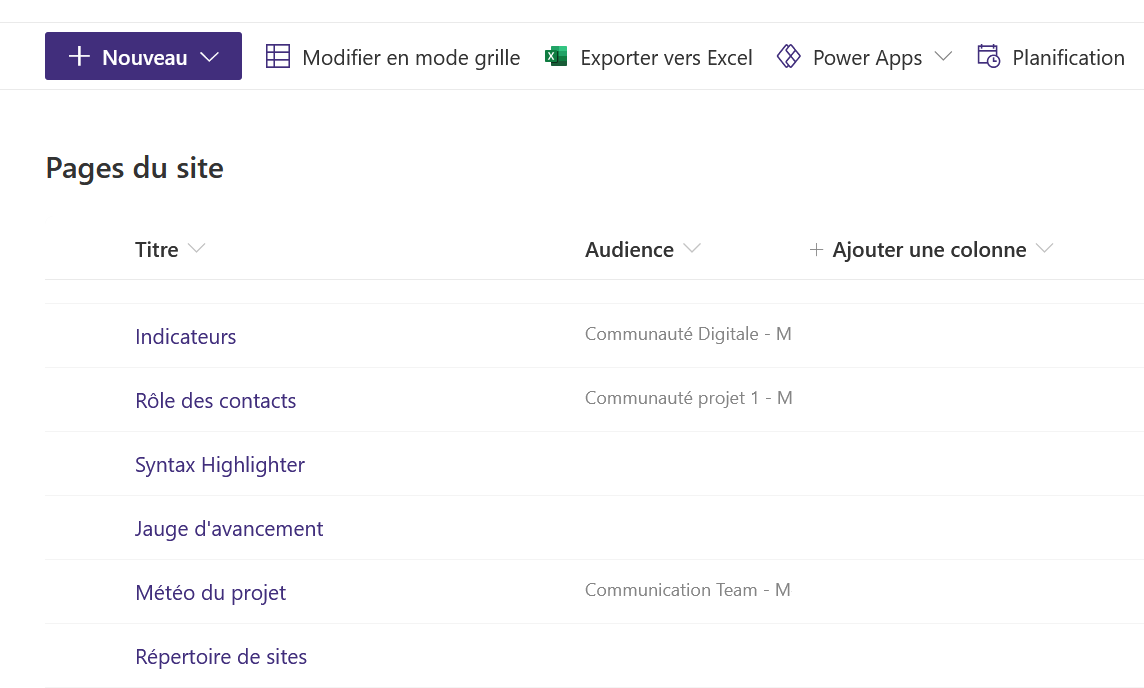
Task: Open the Répertoire de sites page
Action: (220, 657)
